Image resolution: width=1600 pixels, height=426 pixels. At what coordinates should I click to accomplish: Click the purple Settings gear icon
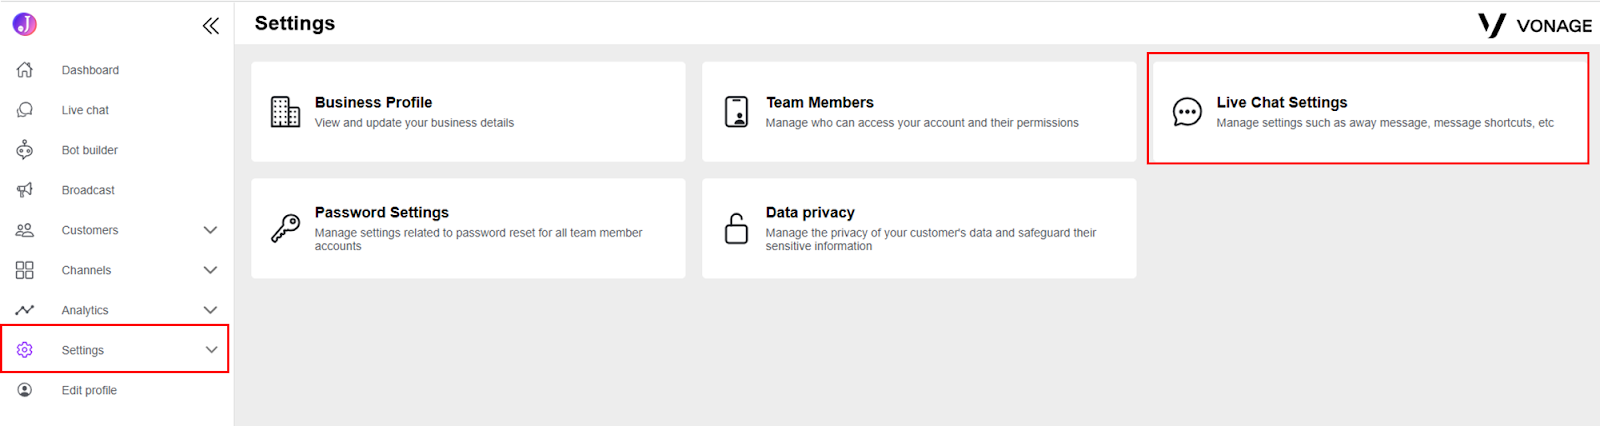click(x=25, y=350)
